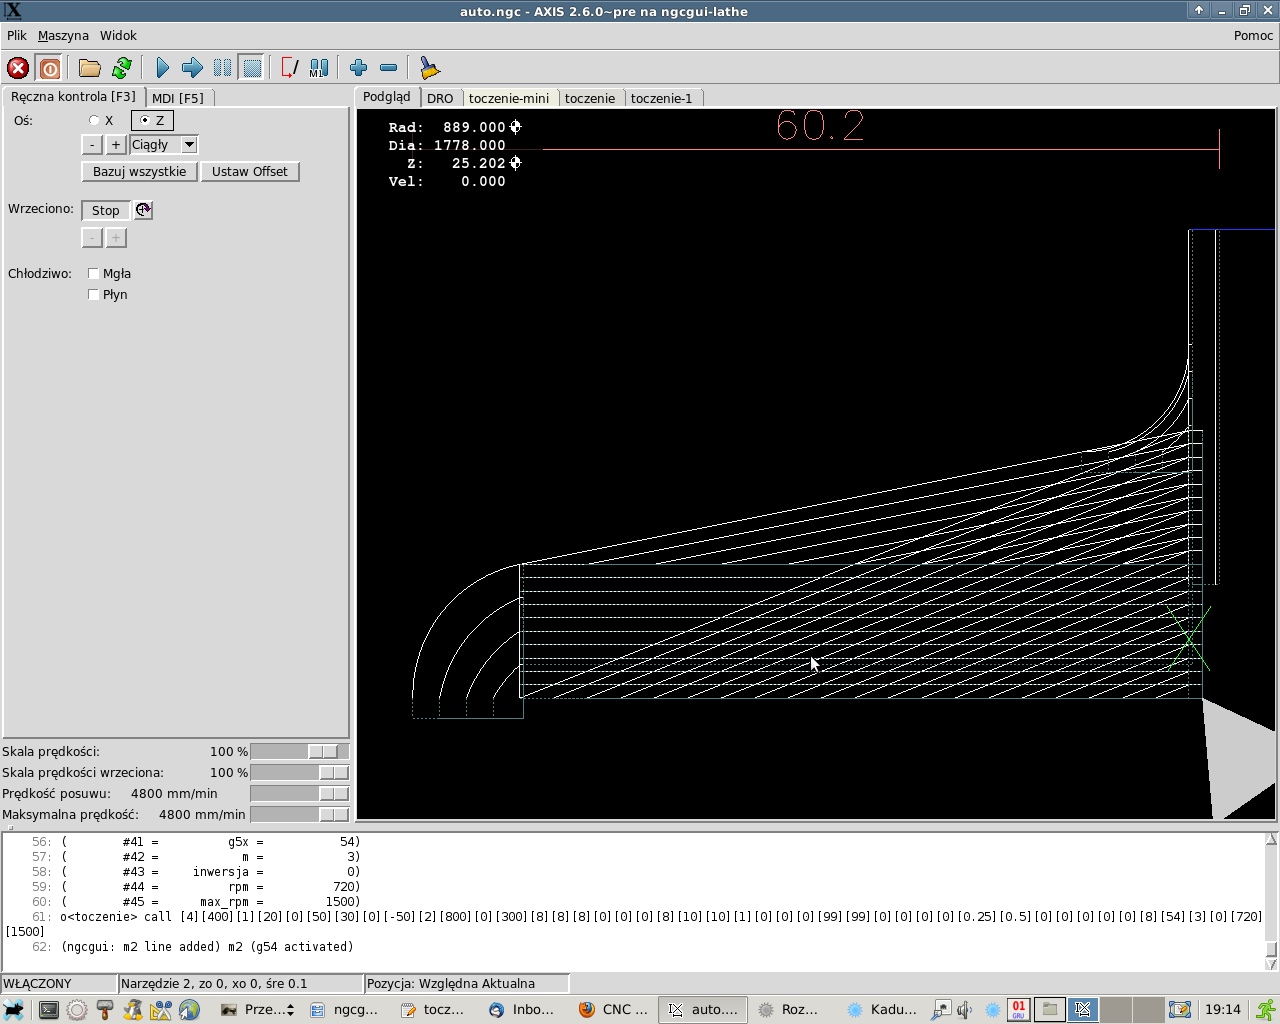Switch to the Podgląd preview tab
1280x1024 pixels.
coord(387,97)
